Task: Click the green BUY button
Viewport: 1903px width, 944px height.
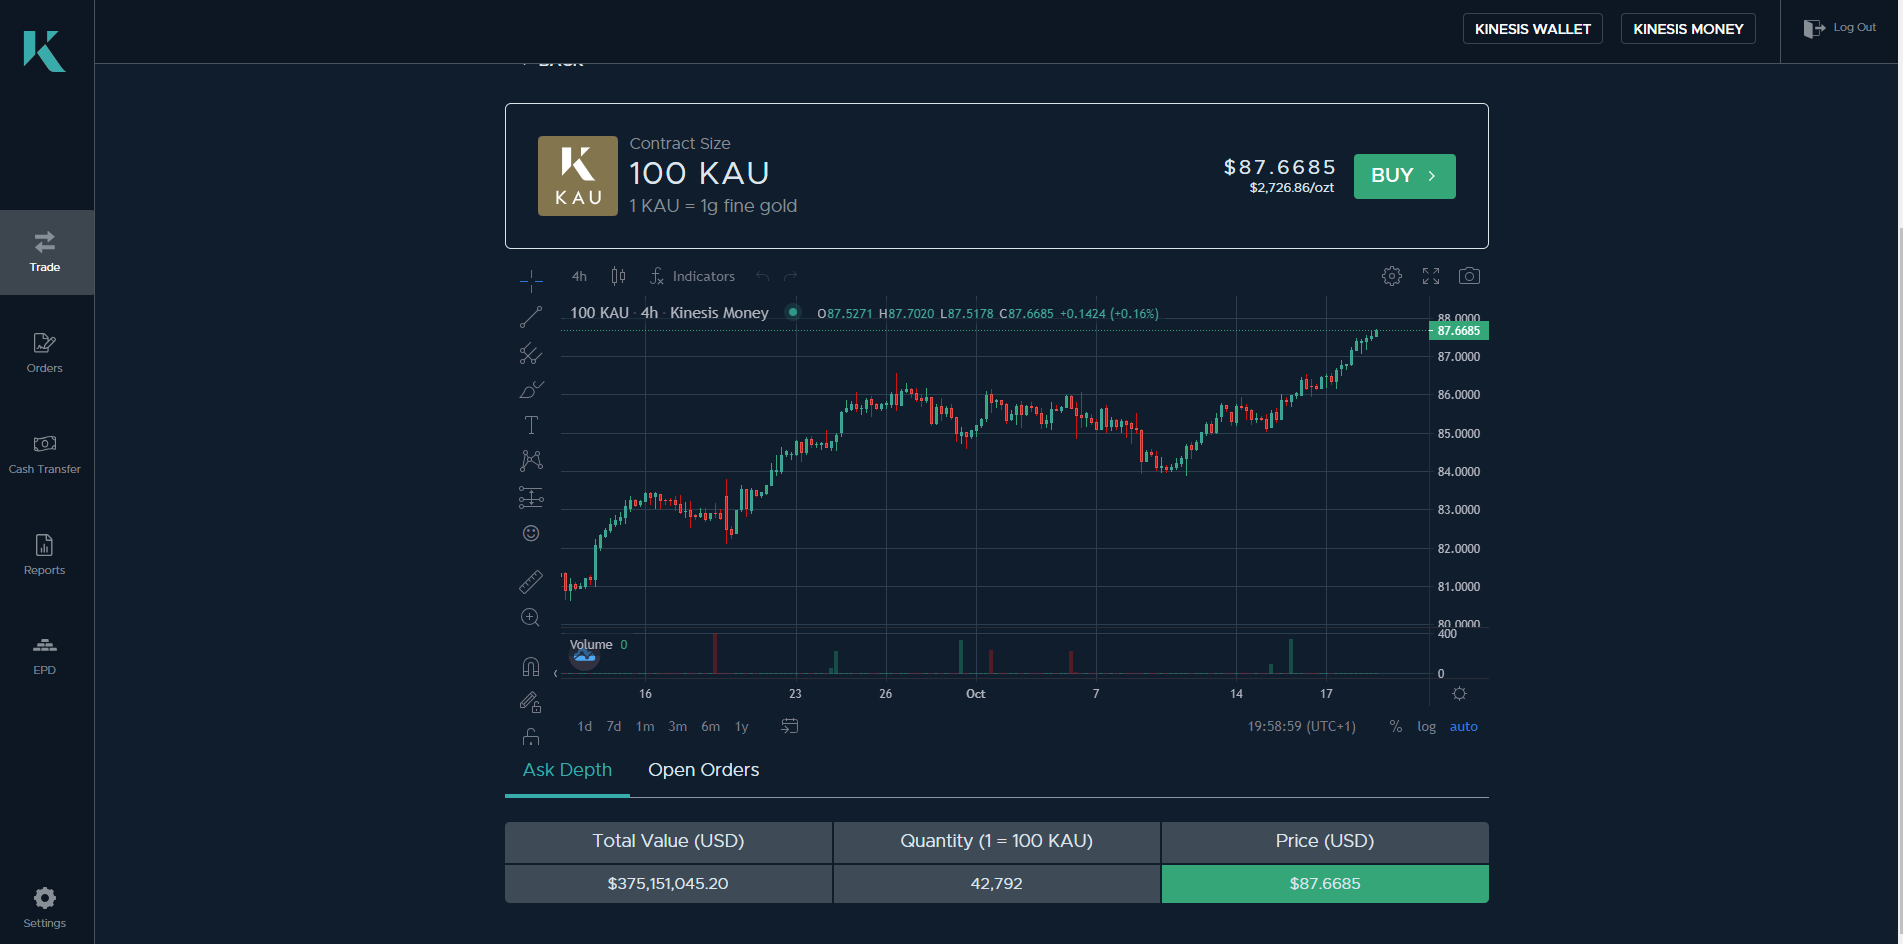Action: pos(1405,176)
